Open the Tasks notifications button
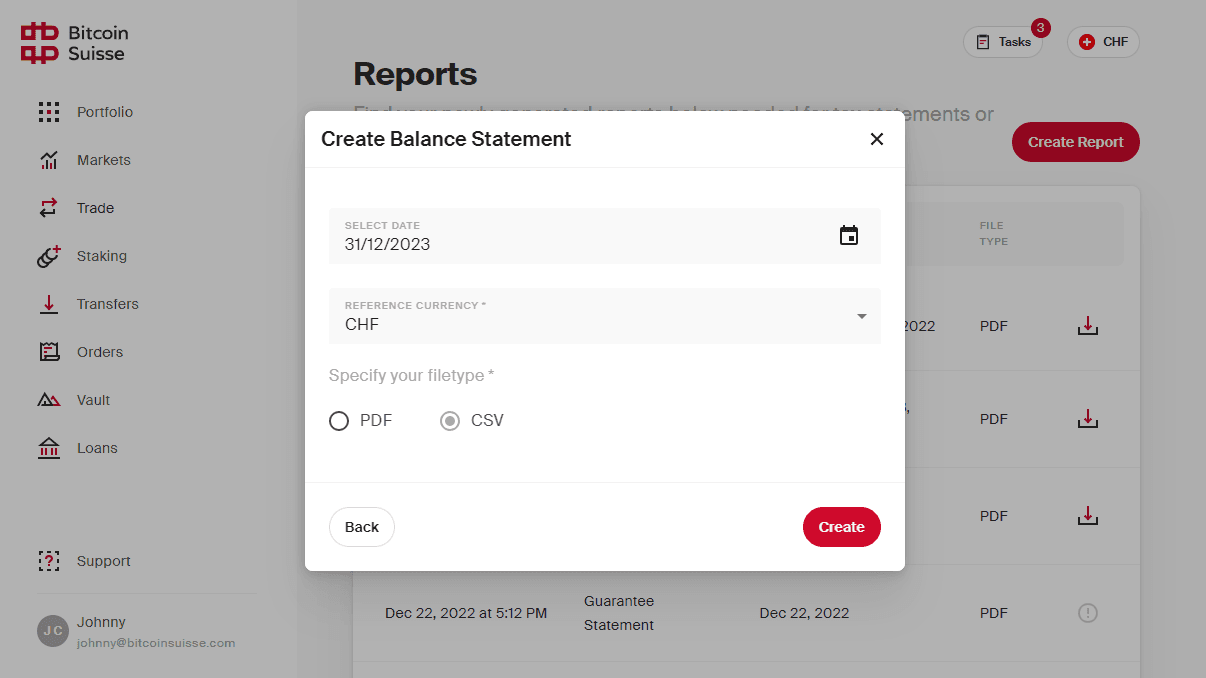1206x678 pixels. point(1003,42)
